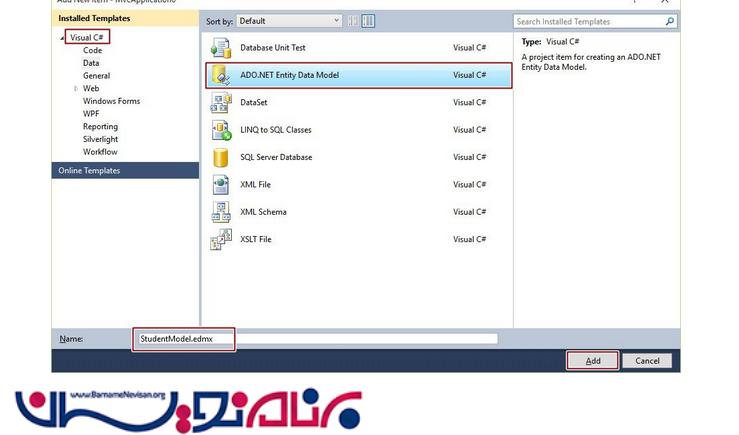Select the Database Unit Test template icon
Viewport: 739px width, 435px height.
point(221,47)
